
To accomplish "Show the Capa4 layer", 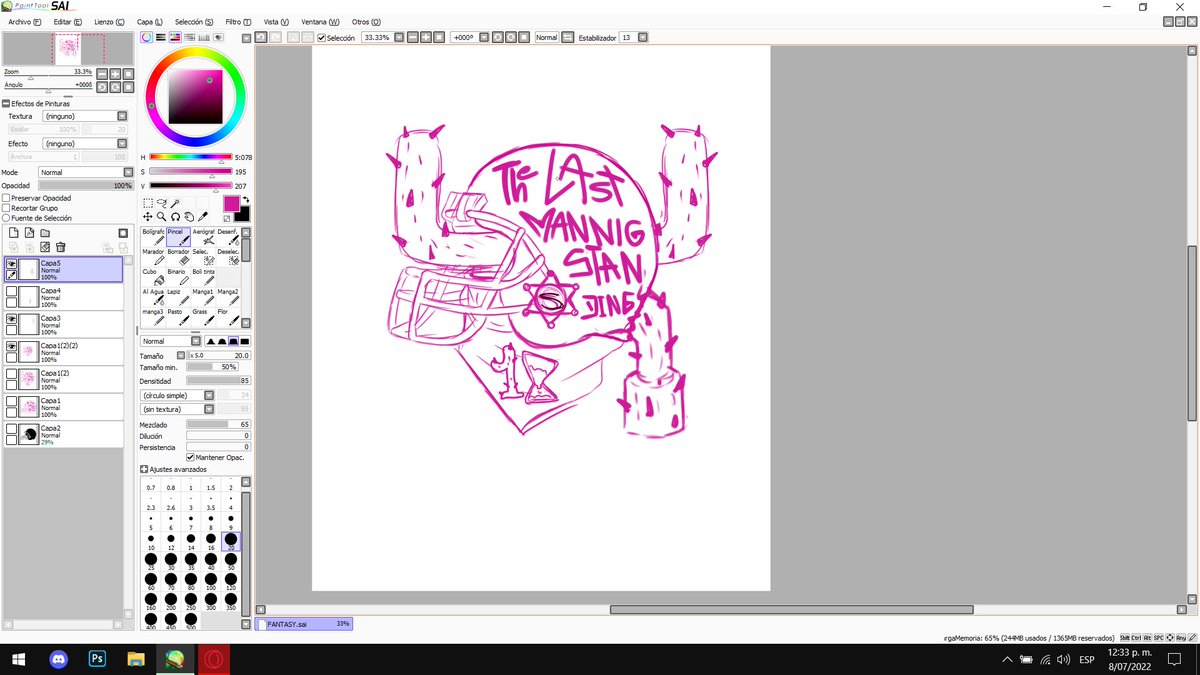I will click(x=12, y=291).
